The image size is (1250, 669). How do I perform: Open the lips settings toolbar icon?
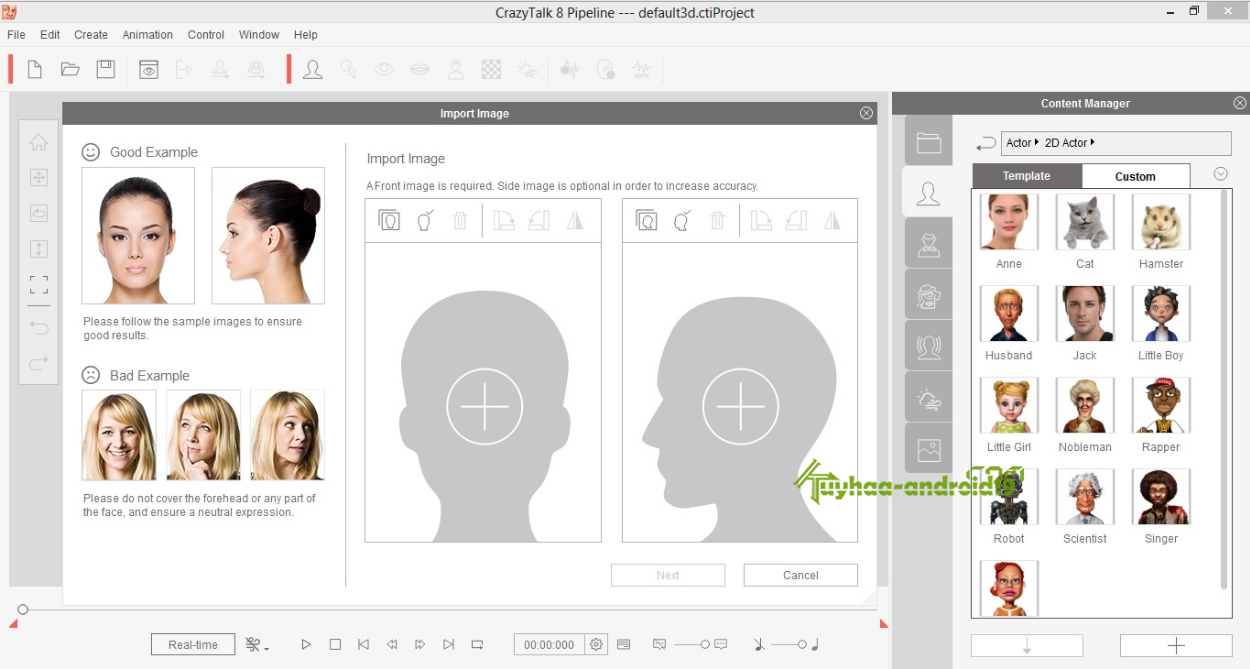point(420,69)
